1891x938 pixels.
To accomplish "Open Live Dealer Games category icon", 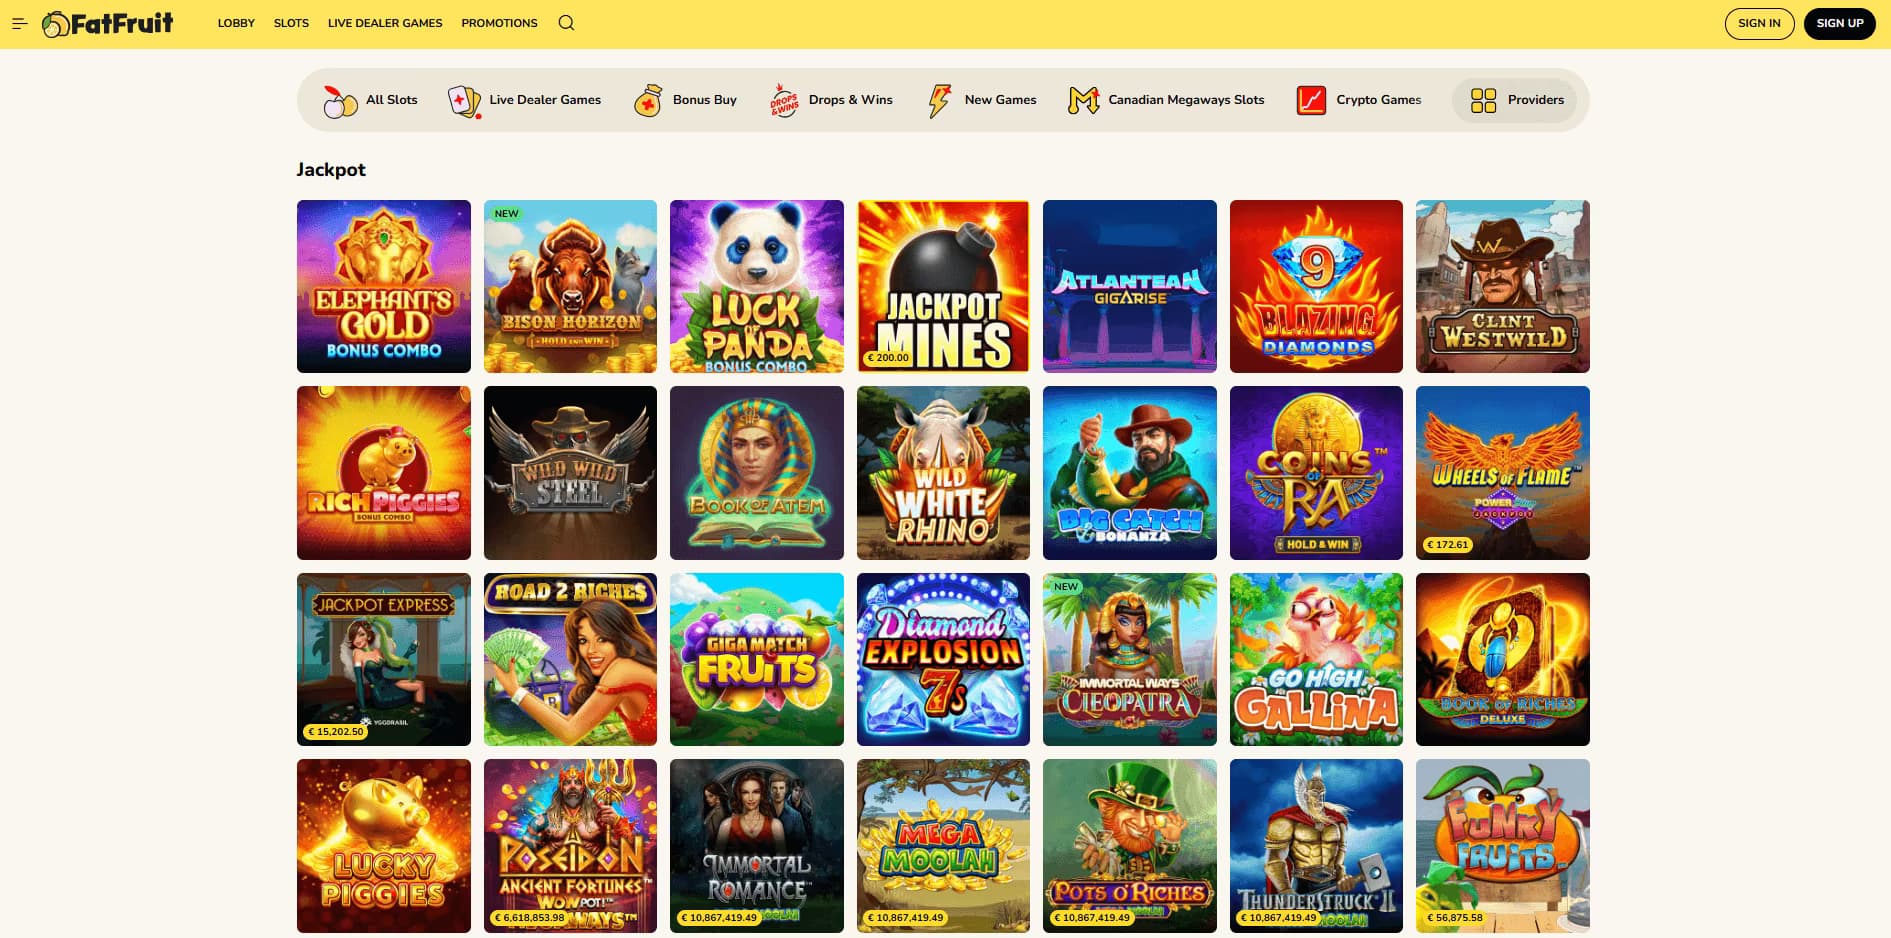I will tap(465, 100).
